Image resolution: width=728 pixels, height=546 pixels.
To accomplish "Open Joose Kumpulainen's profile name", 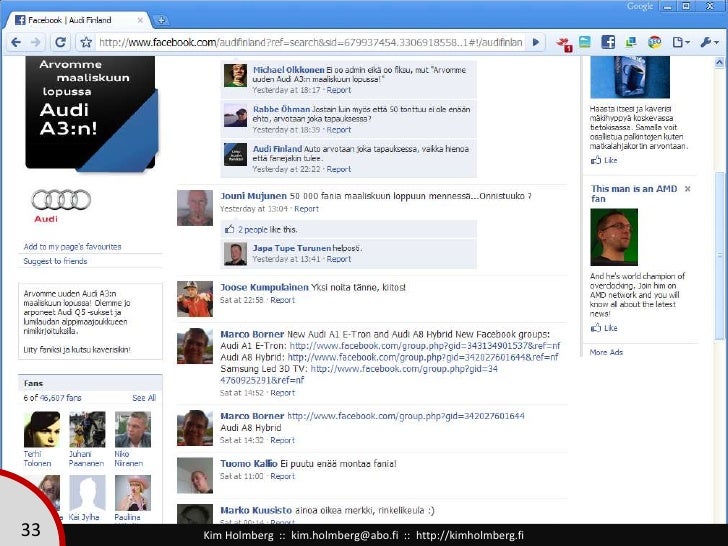I will pyautogui.click(x=264, y=287).
